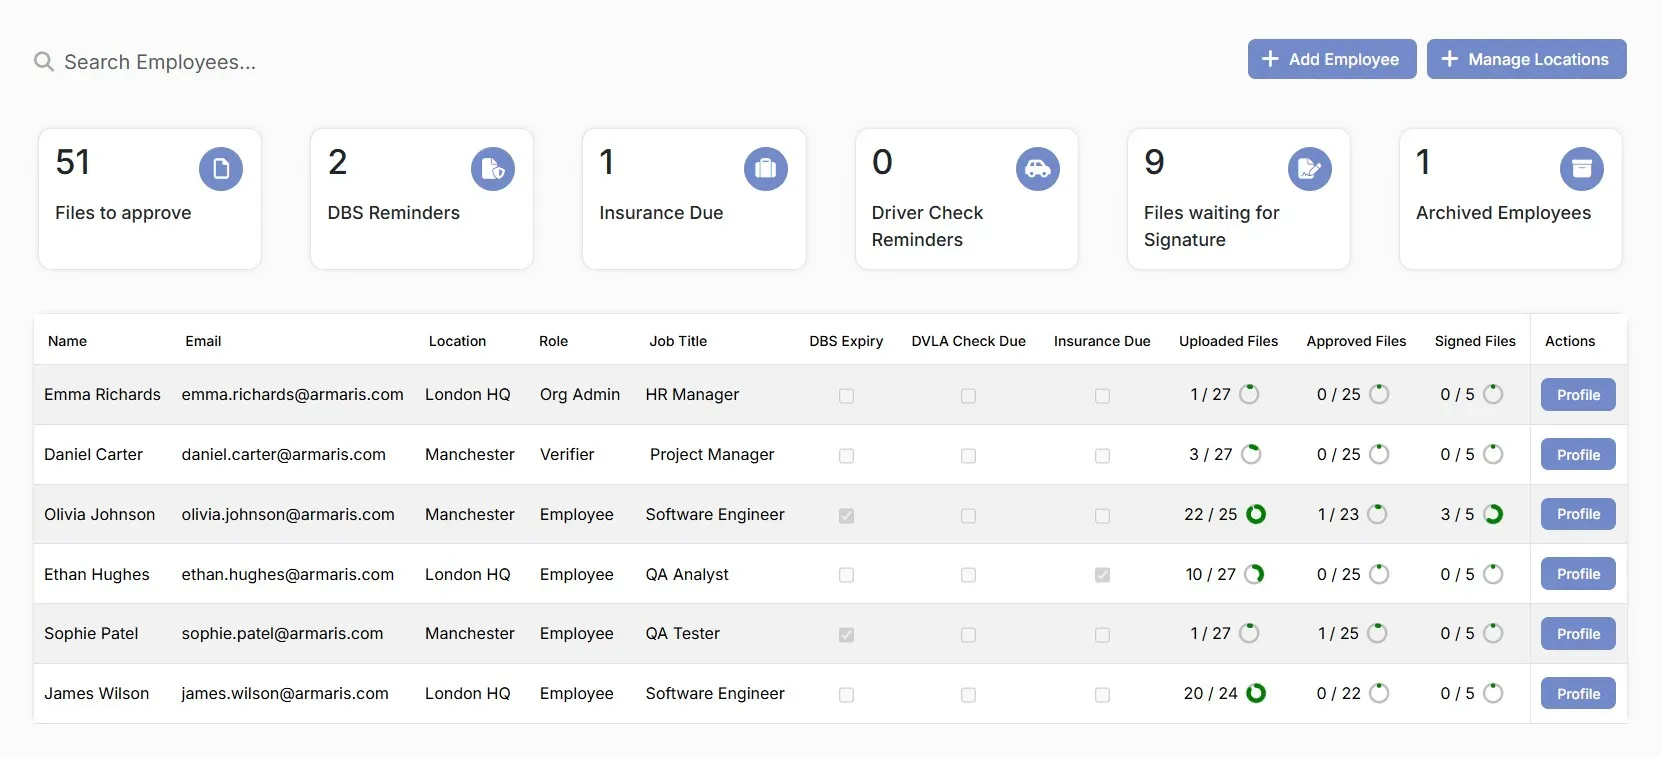This screenshot has width=1661, height=757.
Task: Toggle James Wilson's Insurance Due checkbox
Action: click(x=1102, y=695)
